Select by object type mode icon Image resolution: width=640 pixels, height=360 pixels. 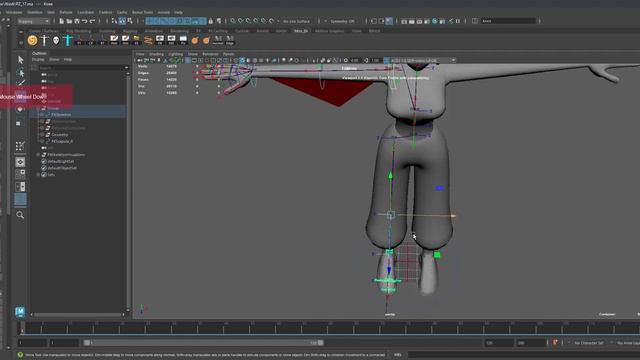tap(122, 21)
